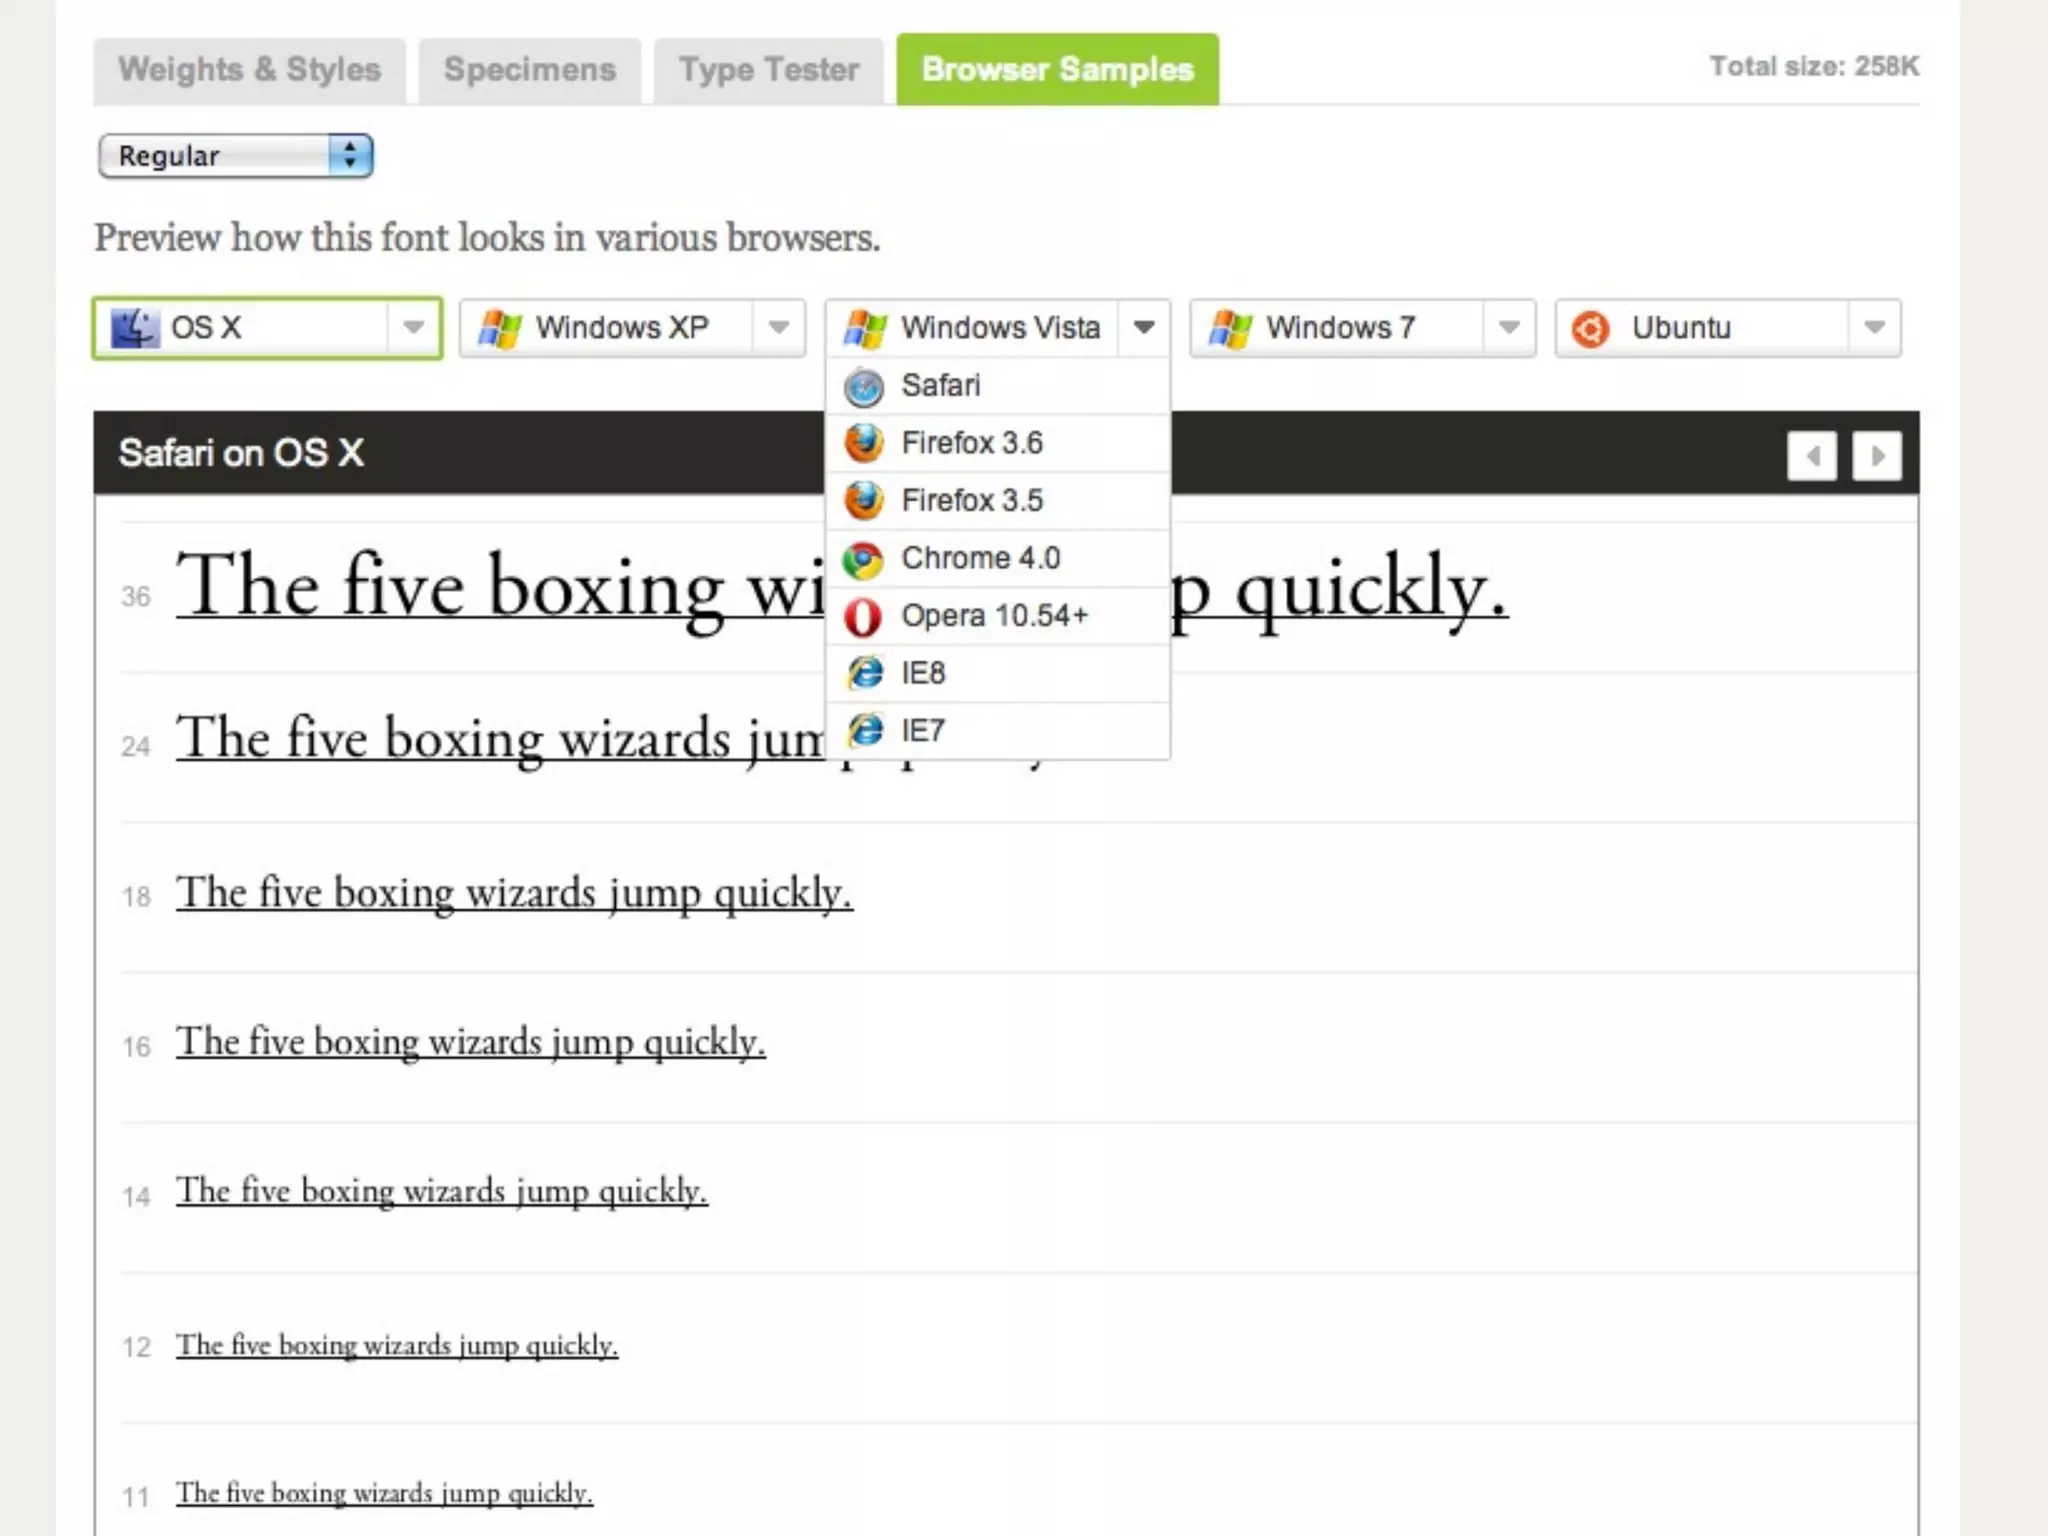2048x1536 pixels.
Task: Expand the Ubuntu browser list arrow
Action: click(1875, 327)
